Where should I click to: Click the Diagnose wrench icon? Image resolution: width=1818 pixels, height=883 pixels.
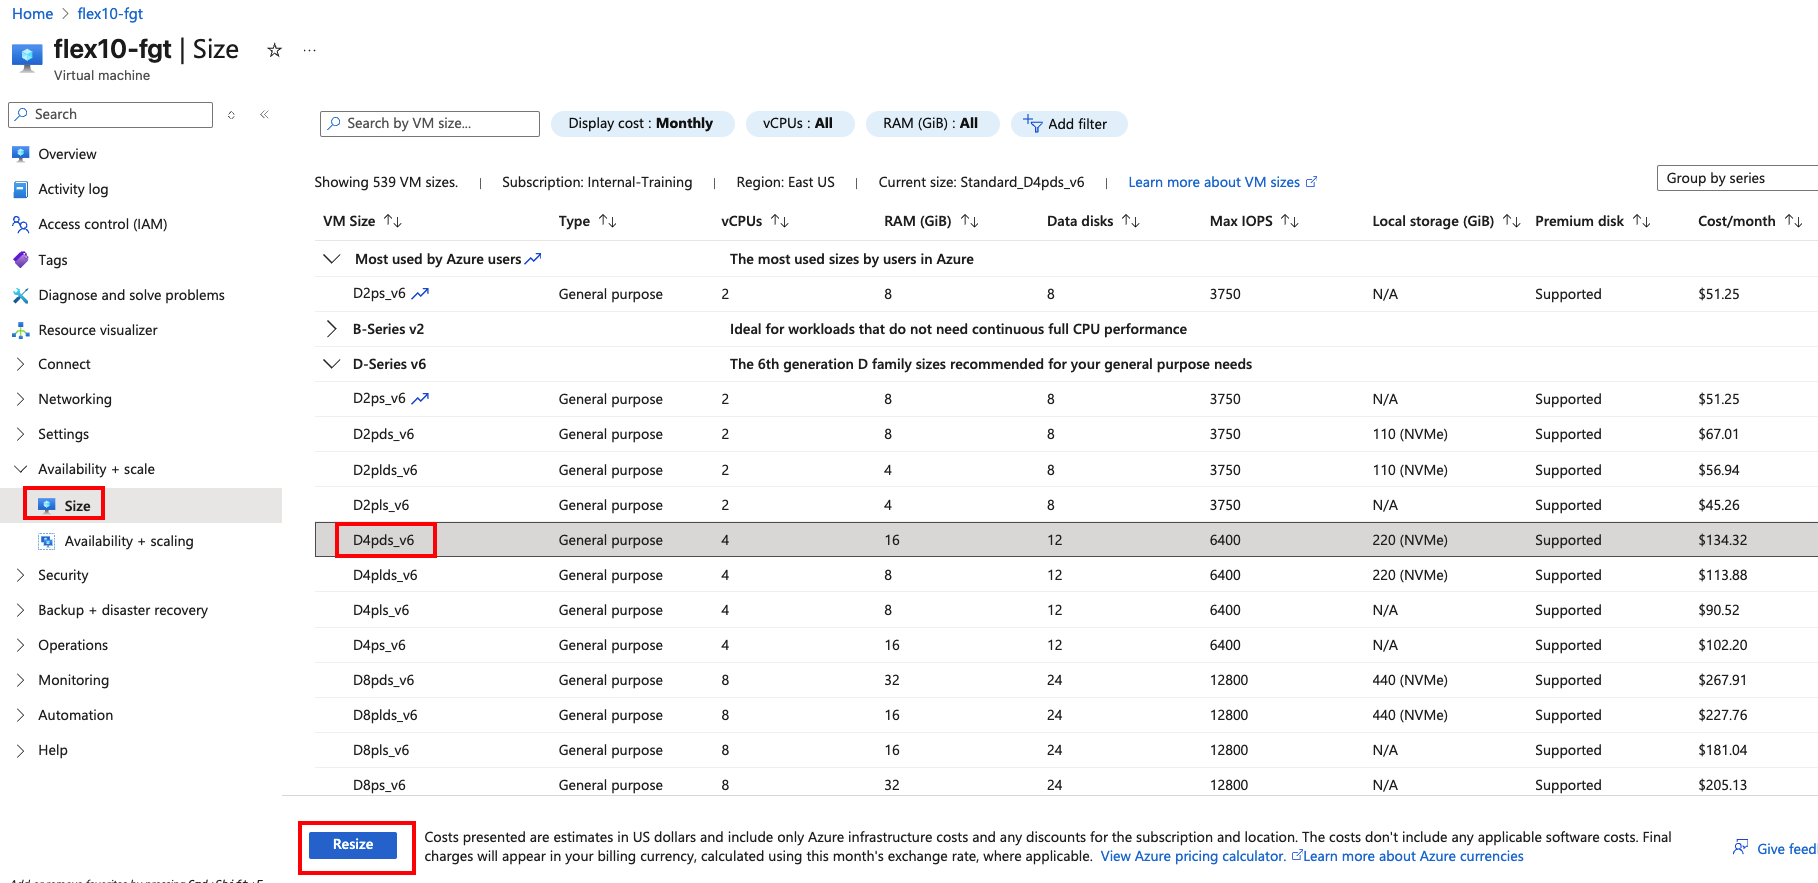pos(21,295)
